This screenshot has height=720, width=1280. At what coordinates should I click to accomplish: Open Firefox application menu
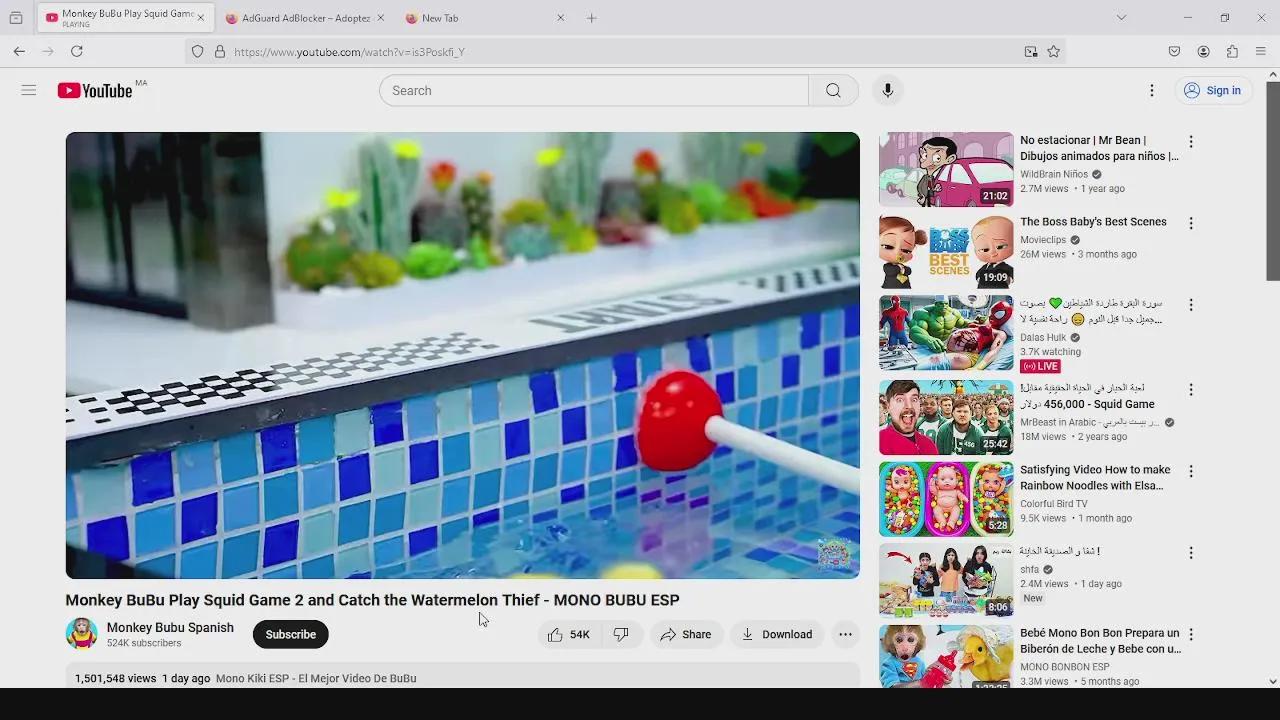click(1260, 51)
